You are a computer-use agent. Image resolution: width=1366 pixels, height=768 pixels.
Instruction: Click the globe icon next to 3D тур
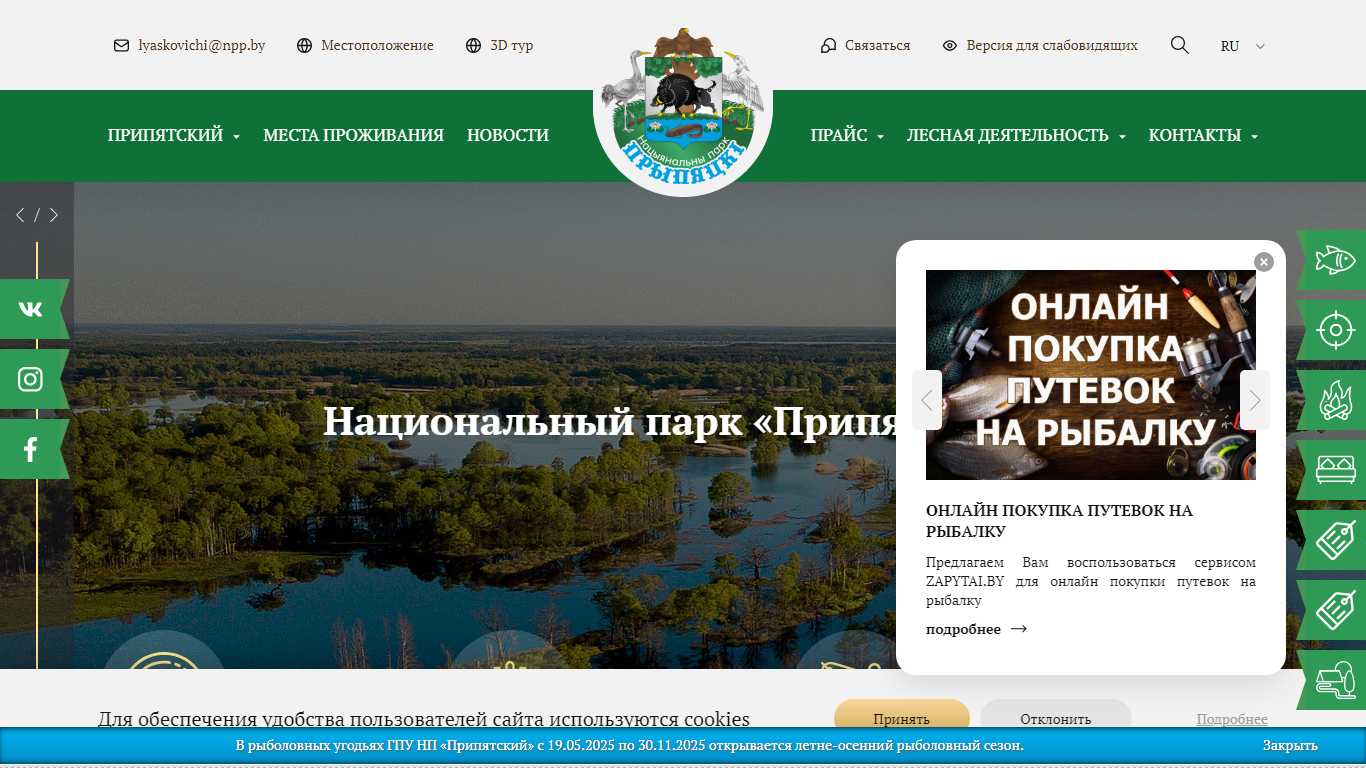(x=474, y=46)
